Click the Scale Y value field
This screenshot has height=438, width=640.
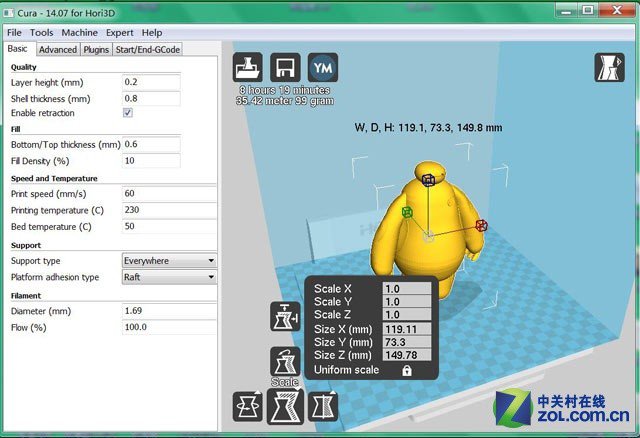(407, 302)
